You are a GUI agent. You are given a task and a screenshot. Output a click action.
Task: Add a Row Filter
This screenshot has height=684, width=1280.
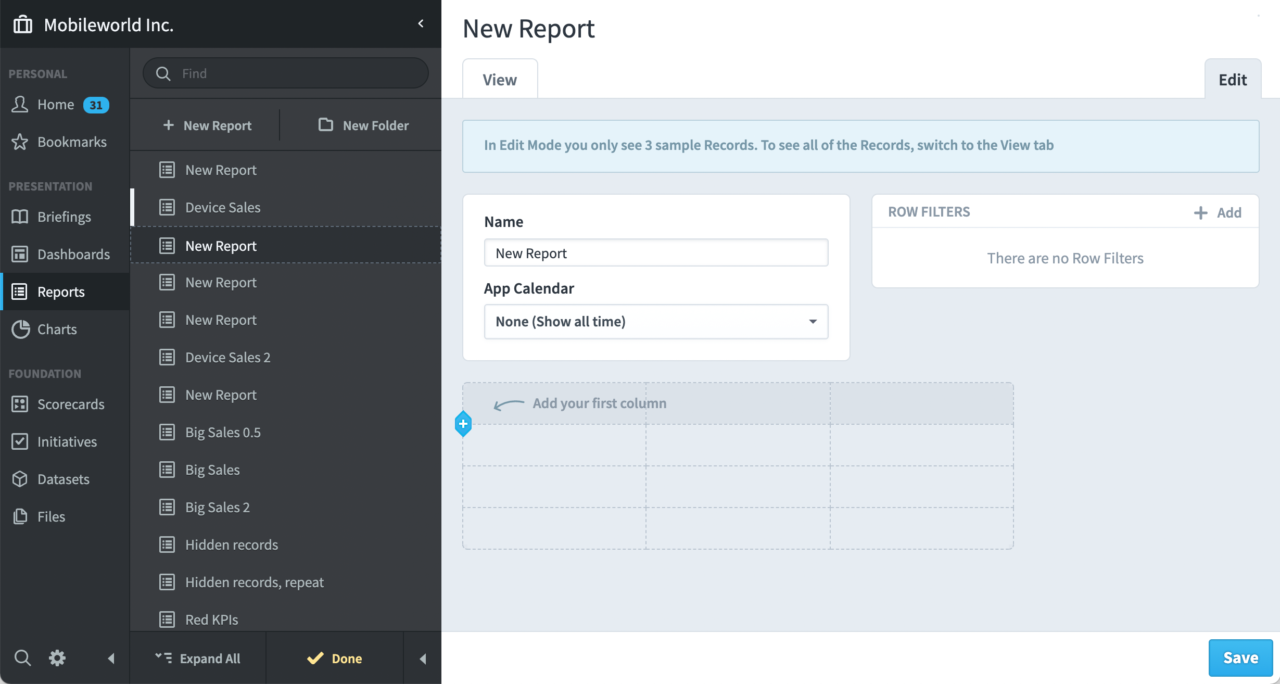(1218, 211)
